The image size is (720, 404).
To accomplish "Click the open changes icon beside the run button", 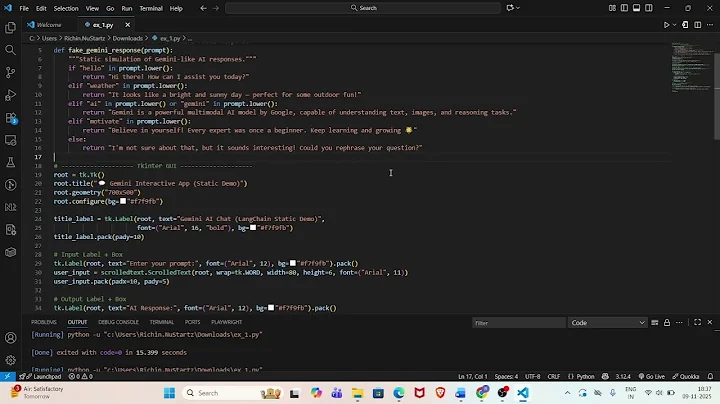I will [x=685, y=25].
